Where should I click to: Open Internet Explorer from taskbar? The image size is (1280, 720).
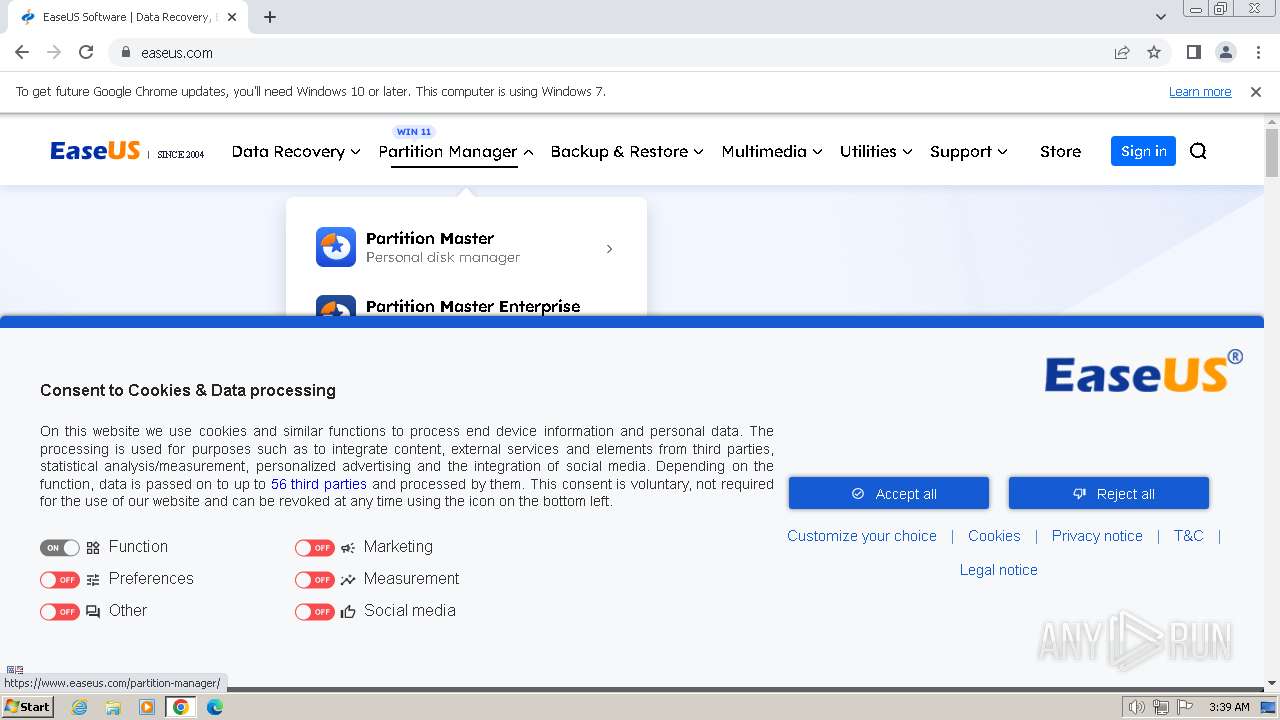pyautogui.click(x=79, y=707)
